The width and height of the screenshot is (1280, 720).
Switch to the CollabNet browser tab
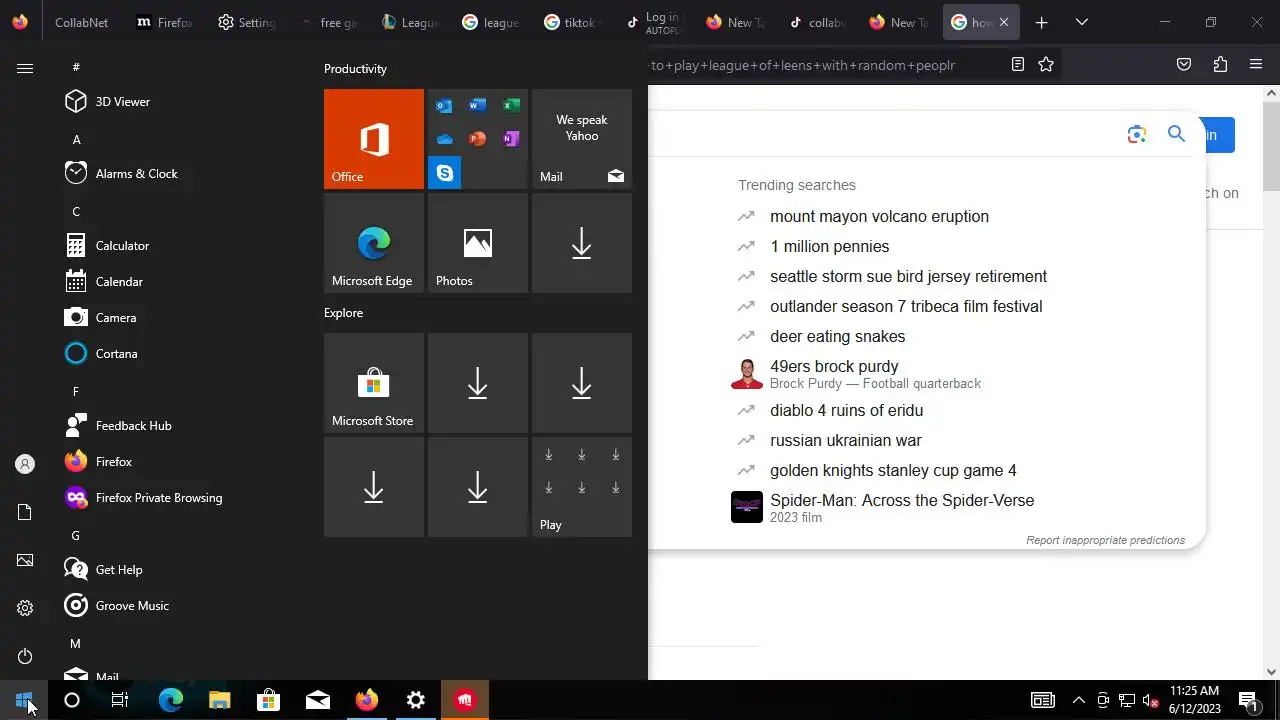[x=82, y=22]
